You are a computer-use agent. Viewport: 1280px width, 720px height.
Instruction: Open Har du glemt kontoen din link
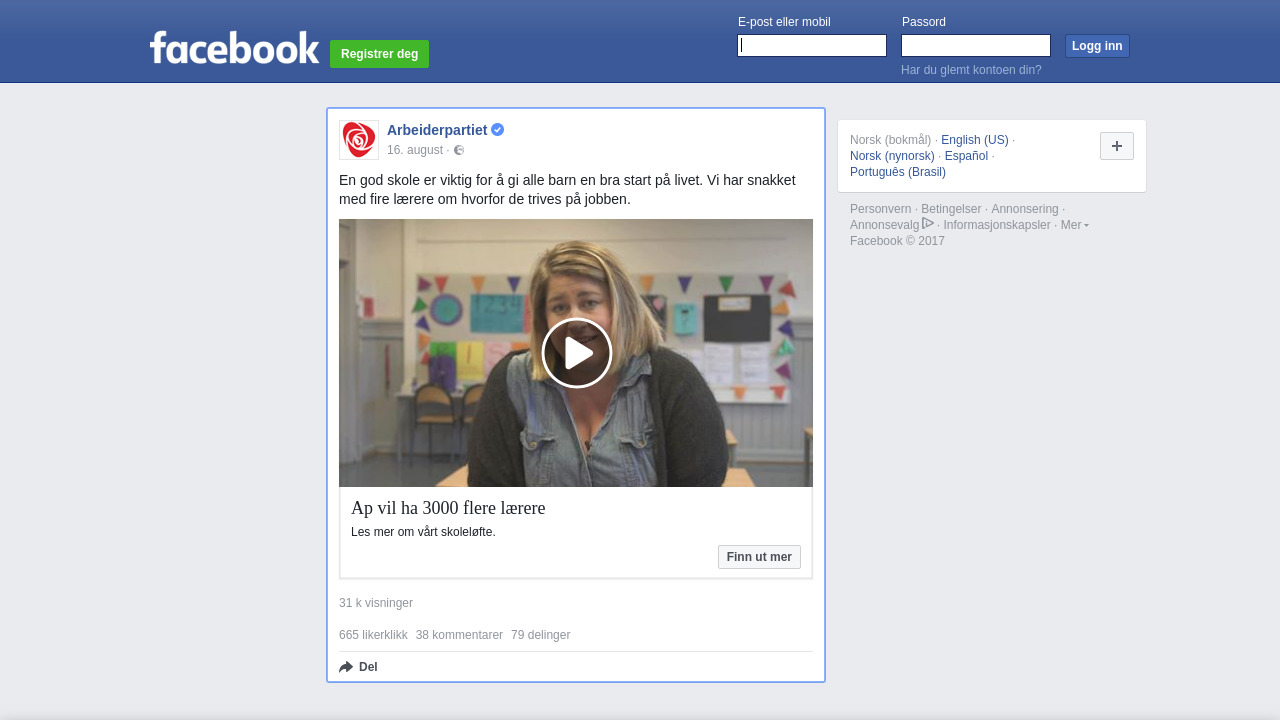(x=971, y=70)
